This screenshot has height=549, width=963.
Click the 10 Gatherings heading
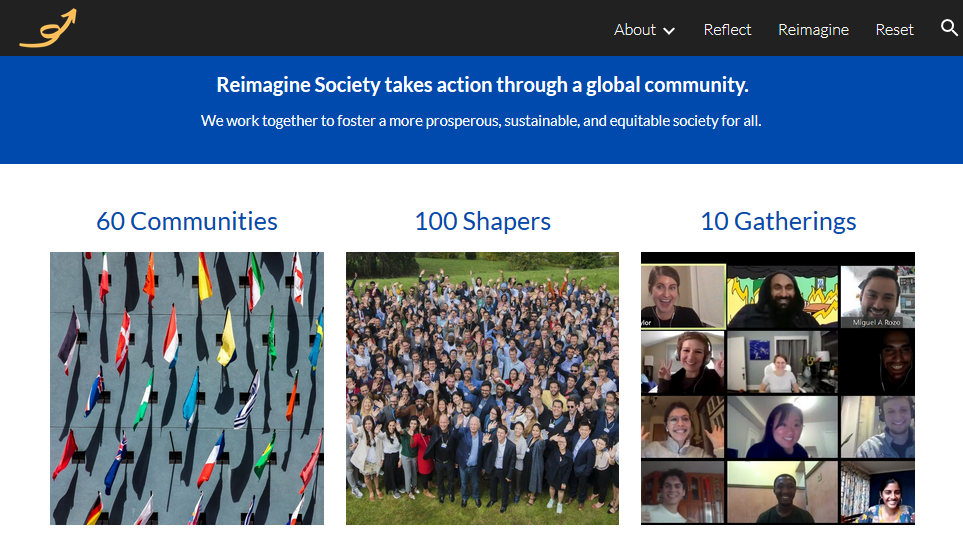778,221
